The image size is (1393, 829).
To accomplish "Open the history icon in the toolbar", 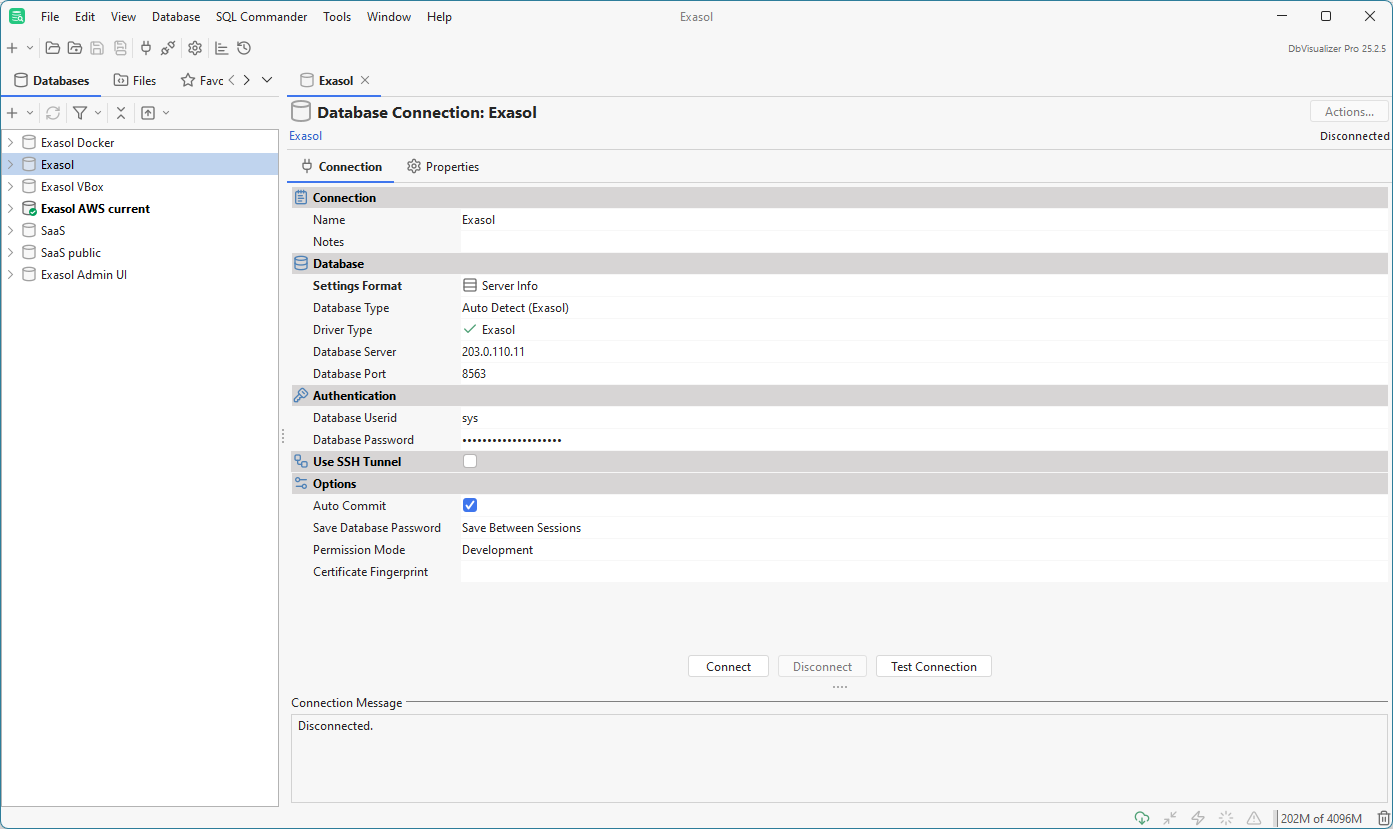I will 244,47.
